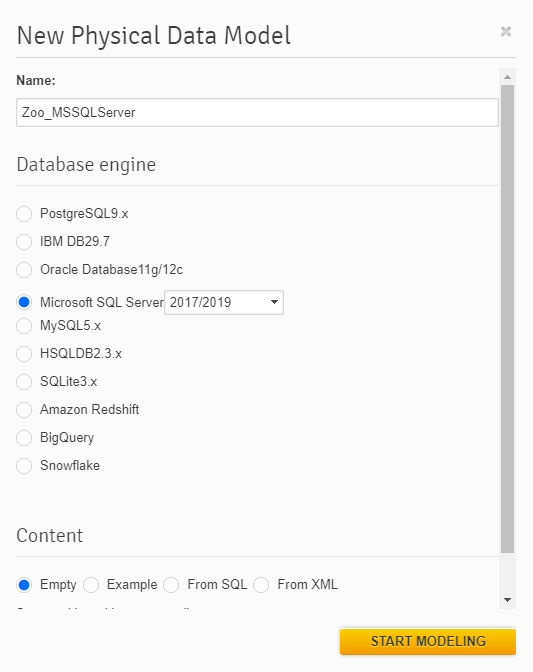533x672 pixels.
Task: Open SQL Server version 2017/2019 dropdown
Action: point(224,302)
